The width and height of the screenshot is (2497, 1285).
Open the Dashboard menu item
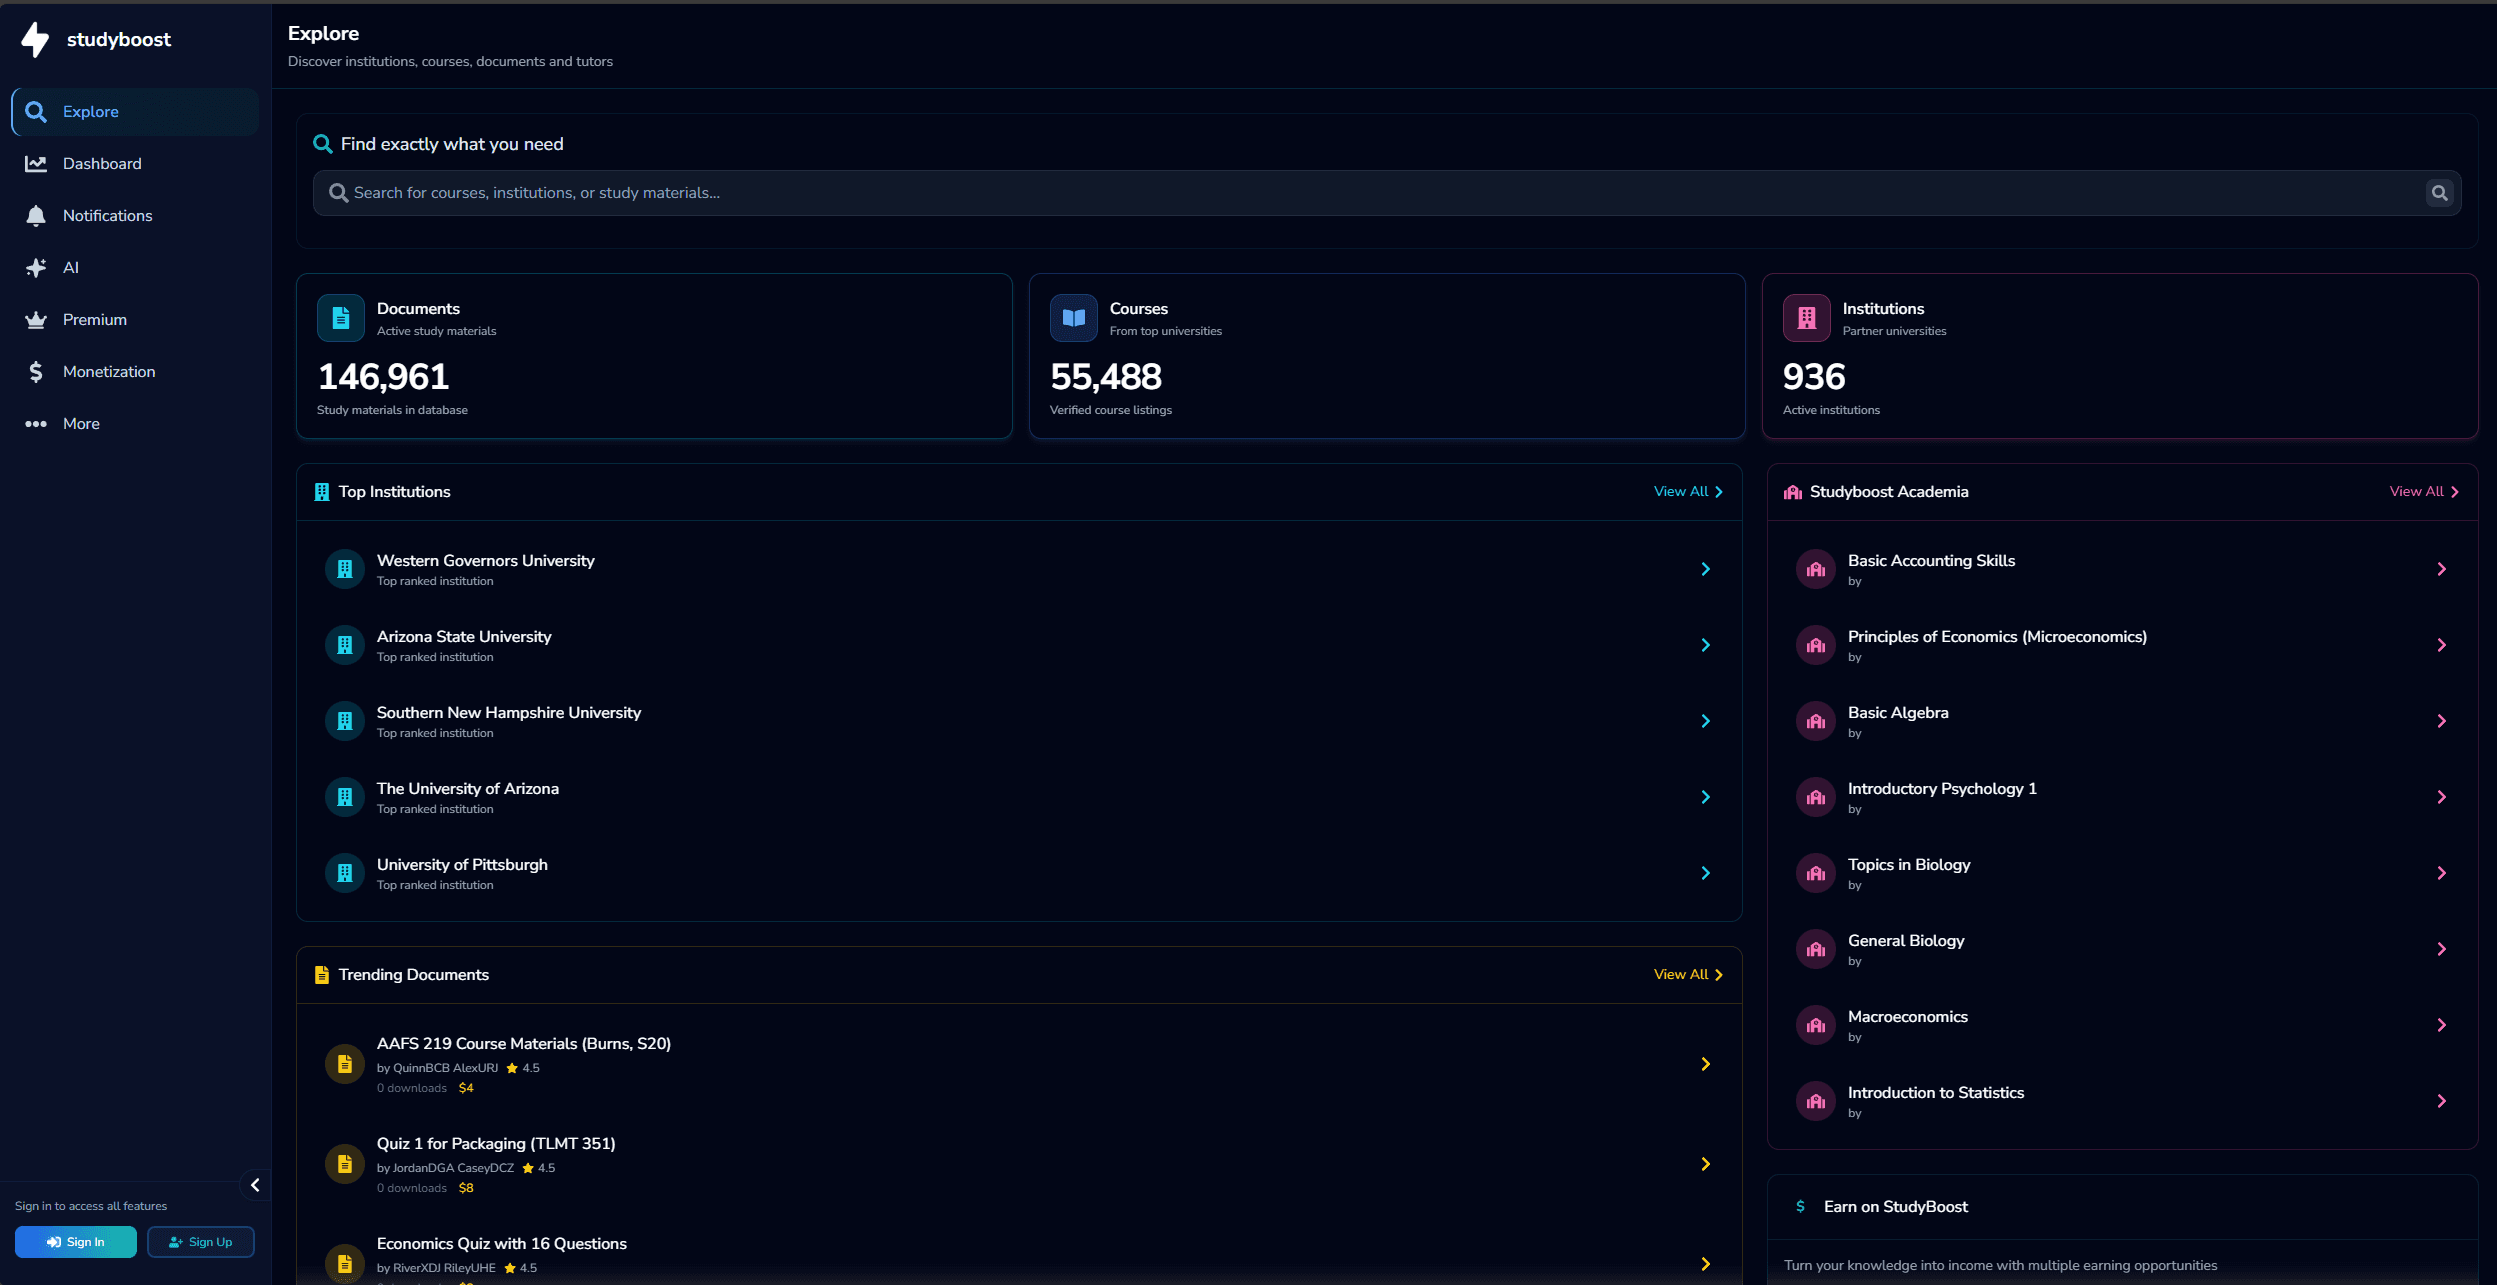101,164
